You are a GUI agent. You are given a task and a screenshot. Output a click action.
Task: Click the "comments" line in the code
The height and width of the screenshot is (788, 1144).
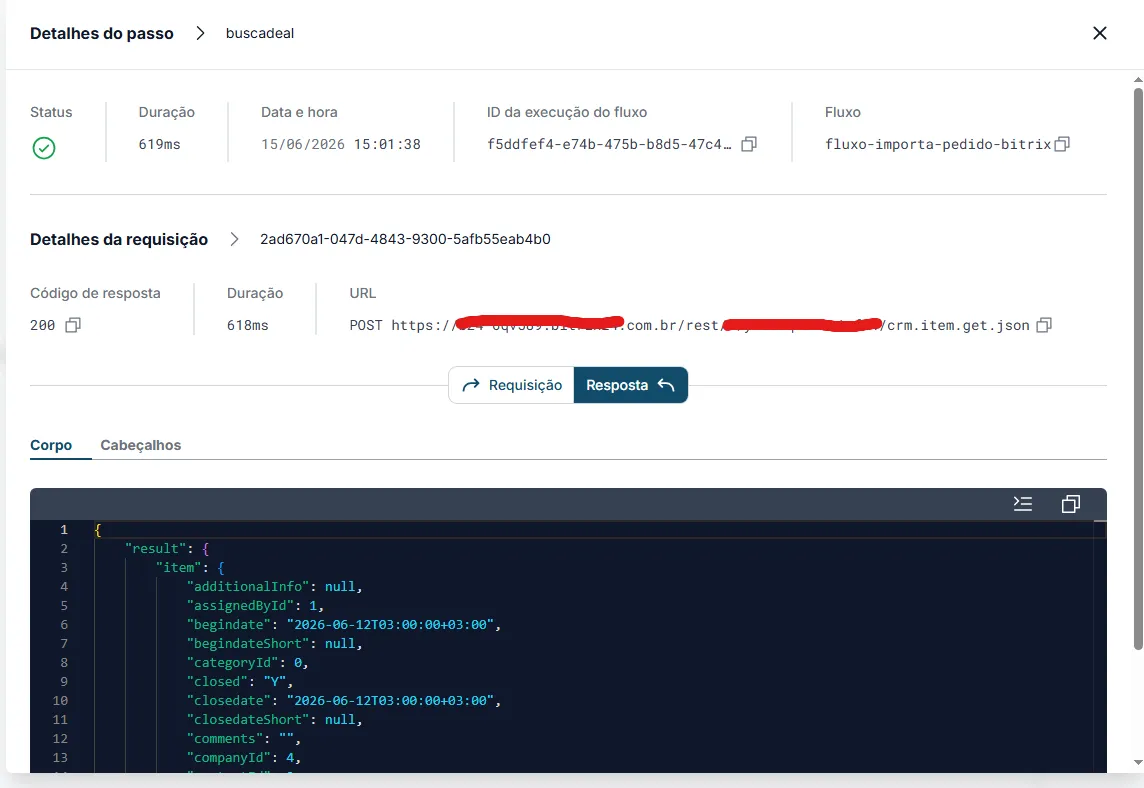coord(244,738)
